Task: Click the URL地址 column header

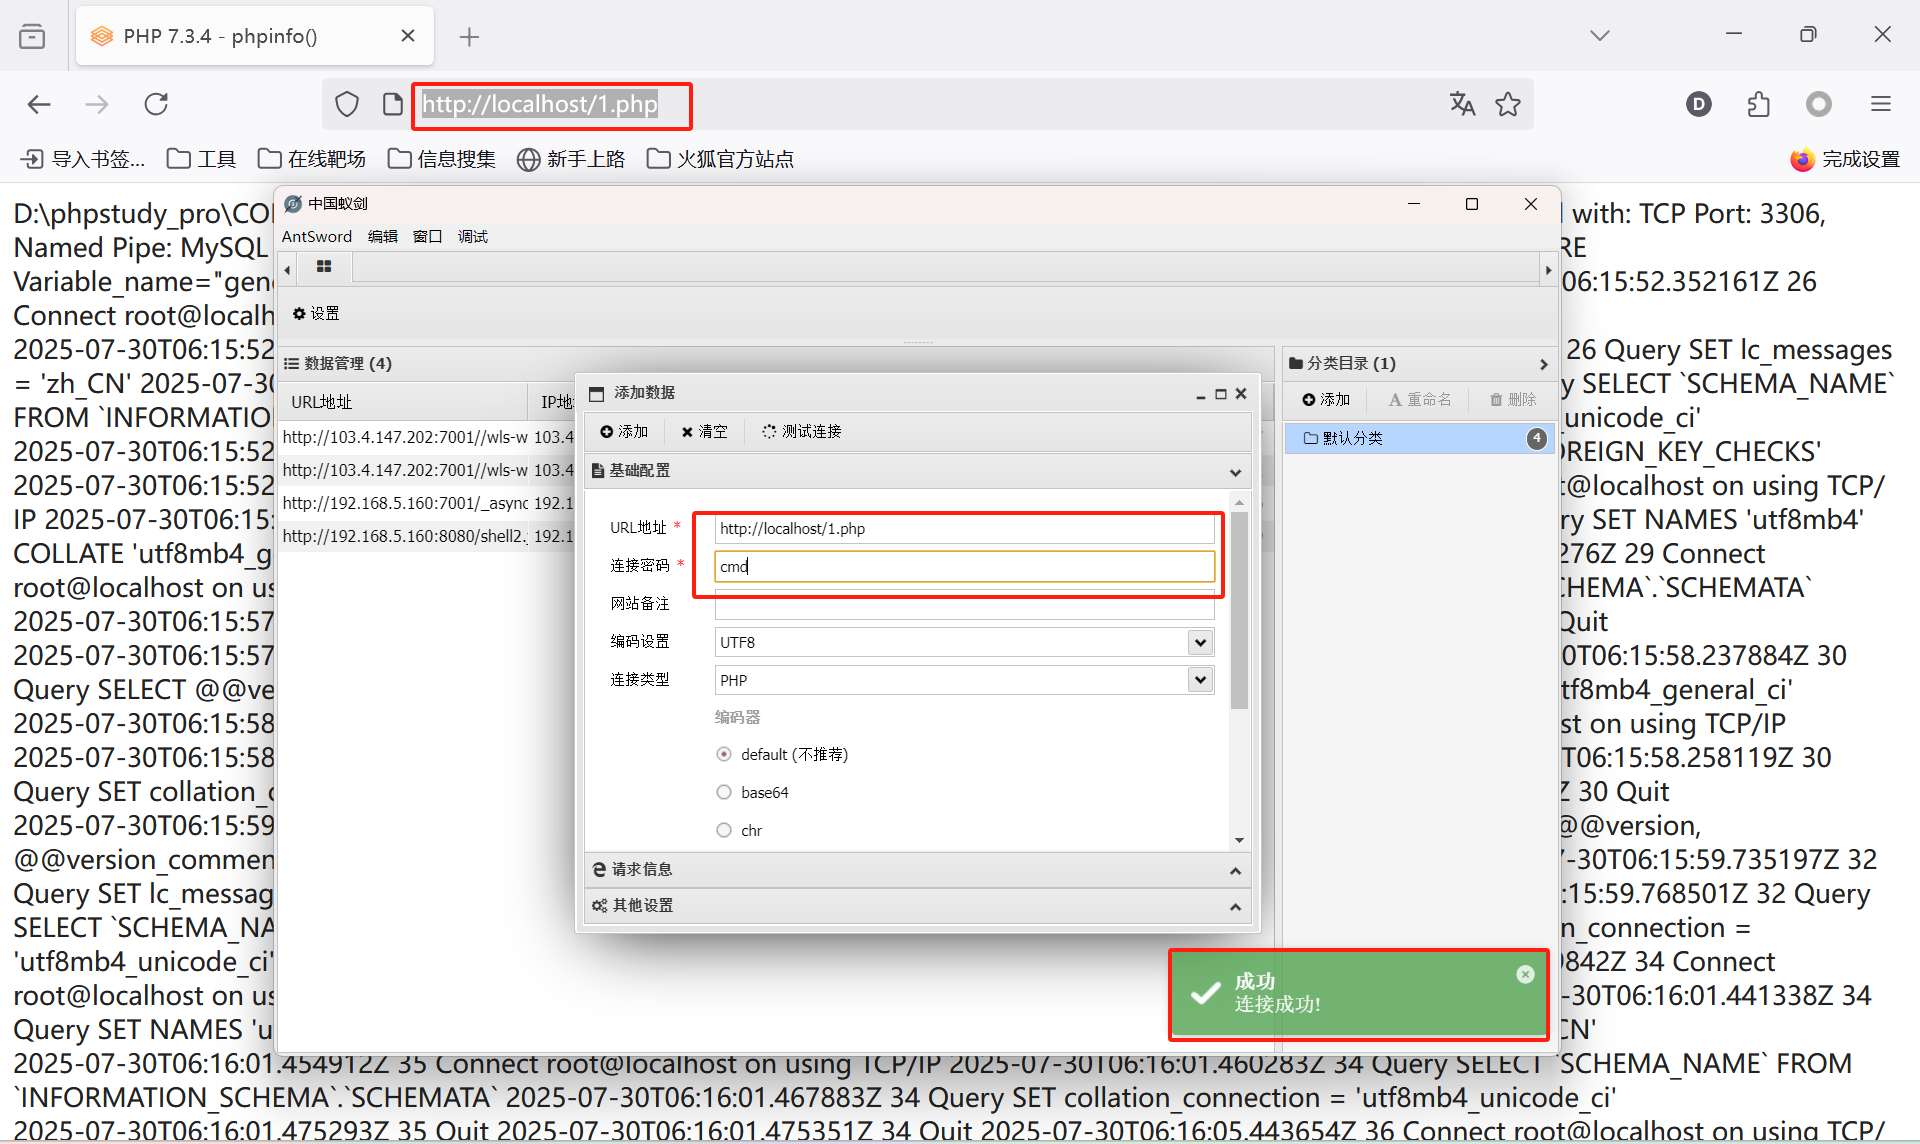Action: 403,402
